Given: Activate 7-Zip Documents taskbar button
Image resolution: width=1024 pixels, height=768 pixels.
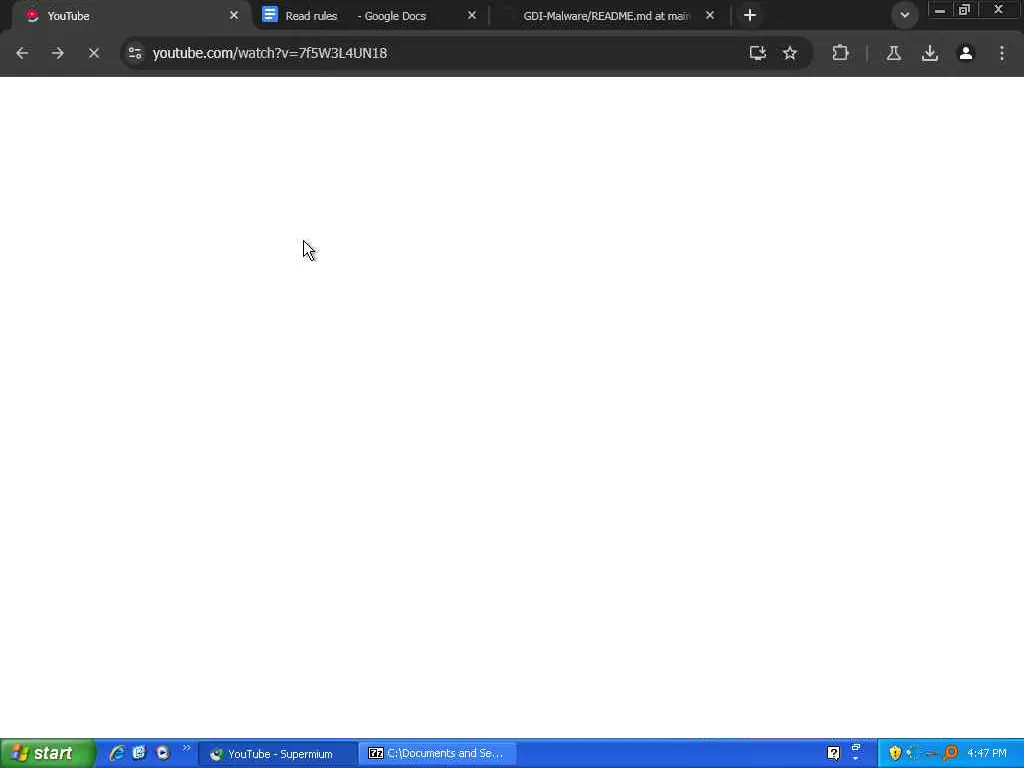Looking at the screenshot, I should 438,754.
